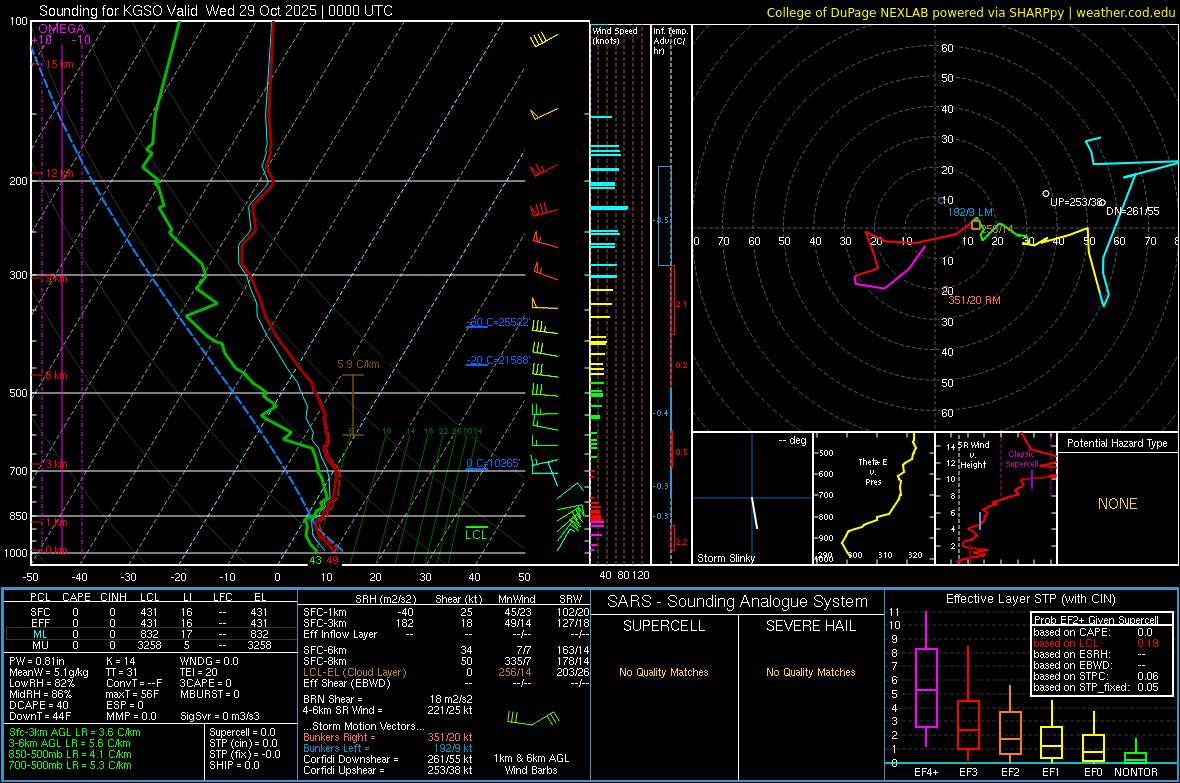Screen dimensions: 1180x783
Task: Click the Storm Slinky panel label
Action: (x=726, y=558)
